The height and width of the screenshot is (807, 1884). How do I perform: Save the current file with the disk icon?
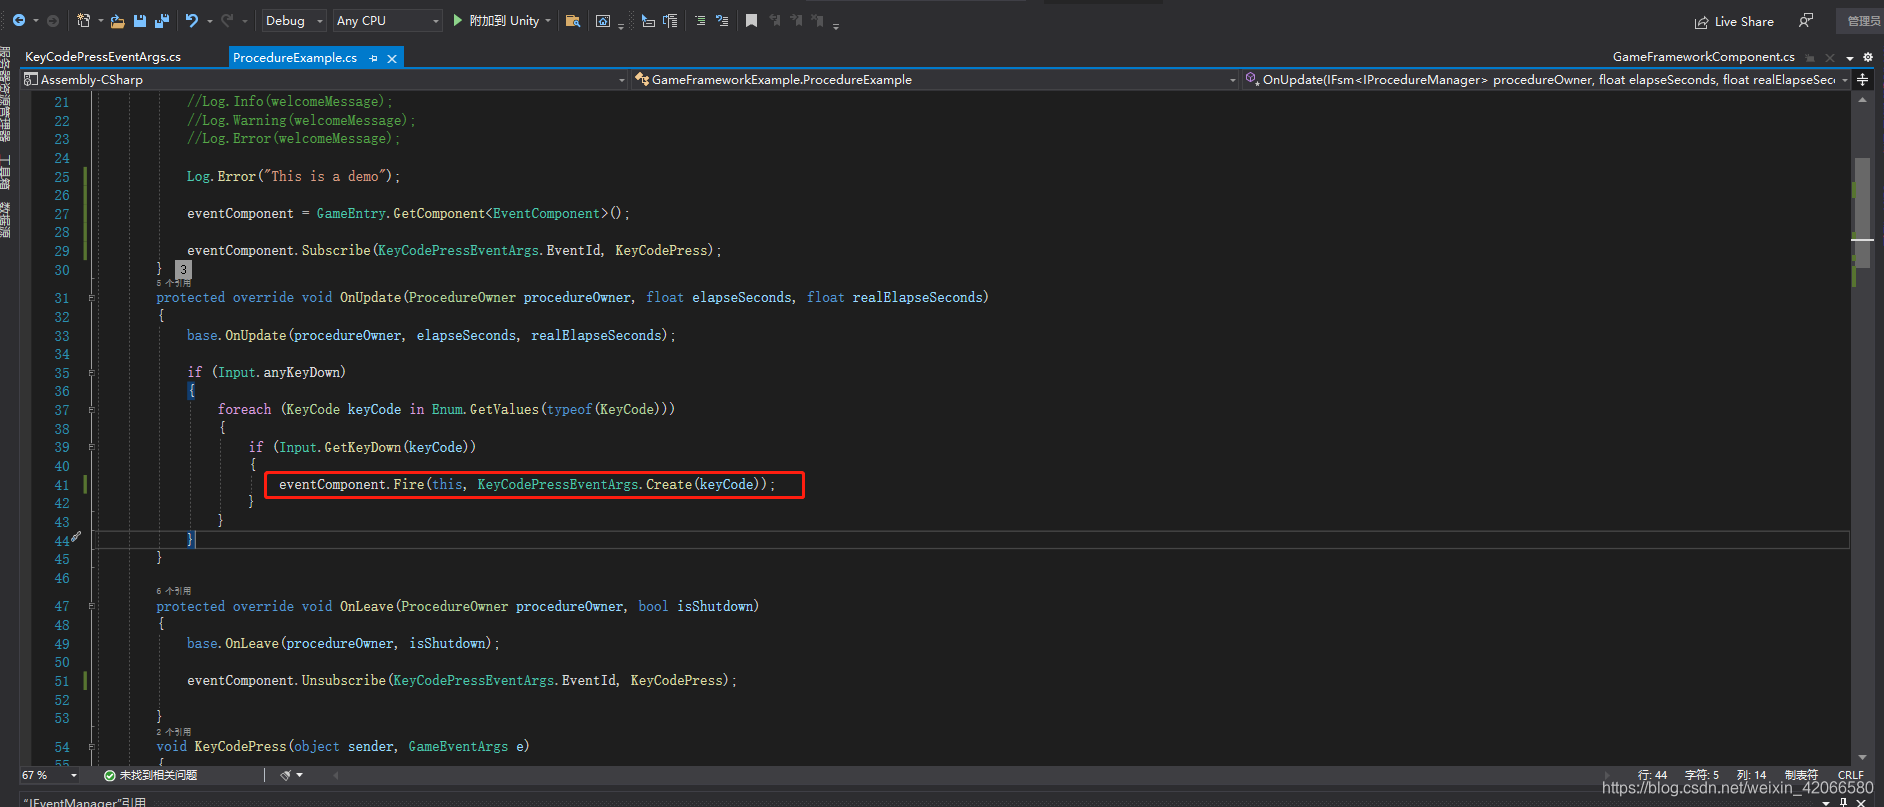140,20
